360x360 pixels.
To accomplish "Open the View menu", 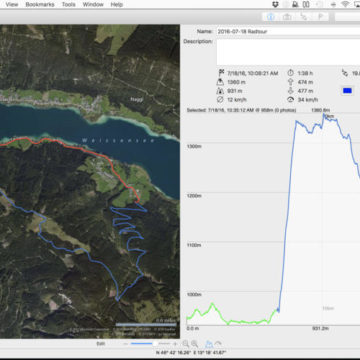I will 12,4.
